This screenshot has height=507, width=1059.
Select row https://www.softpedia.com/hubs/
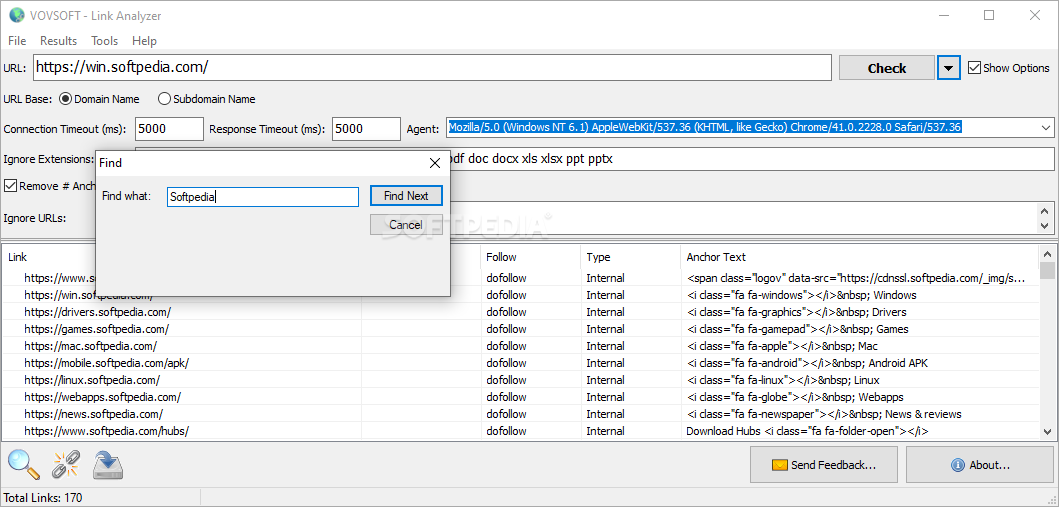[520, 431]
